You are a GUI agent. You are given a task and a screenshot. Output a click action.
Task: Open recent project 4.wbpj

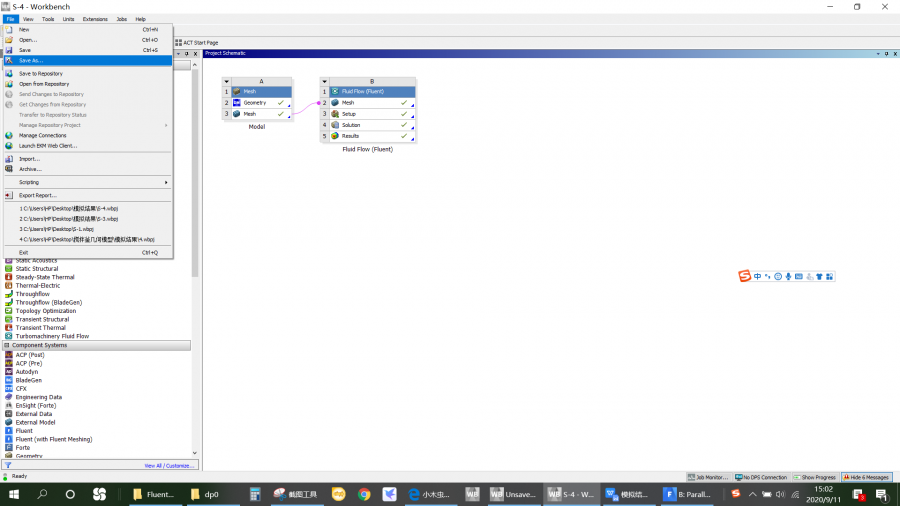(88, 240)
